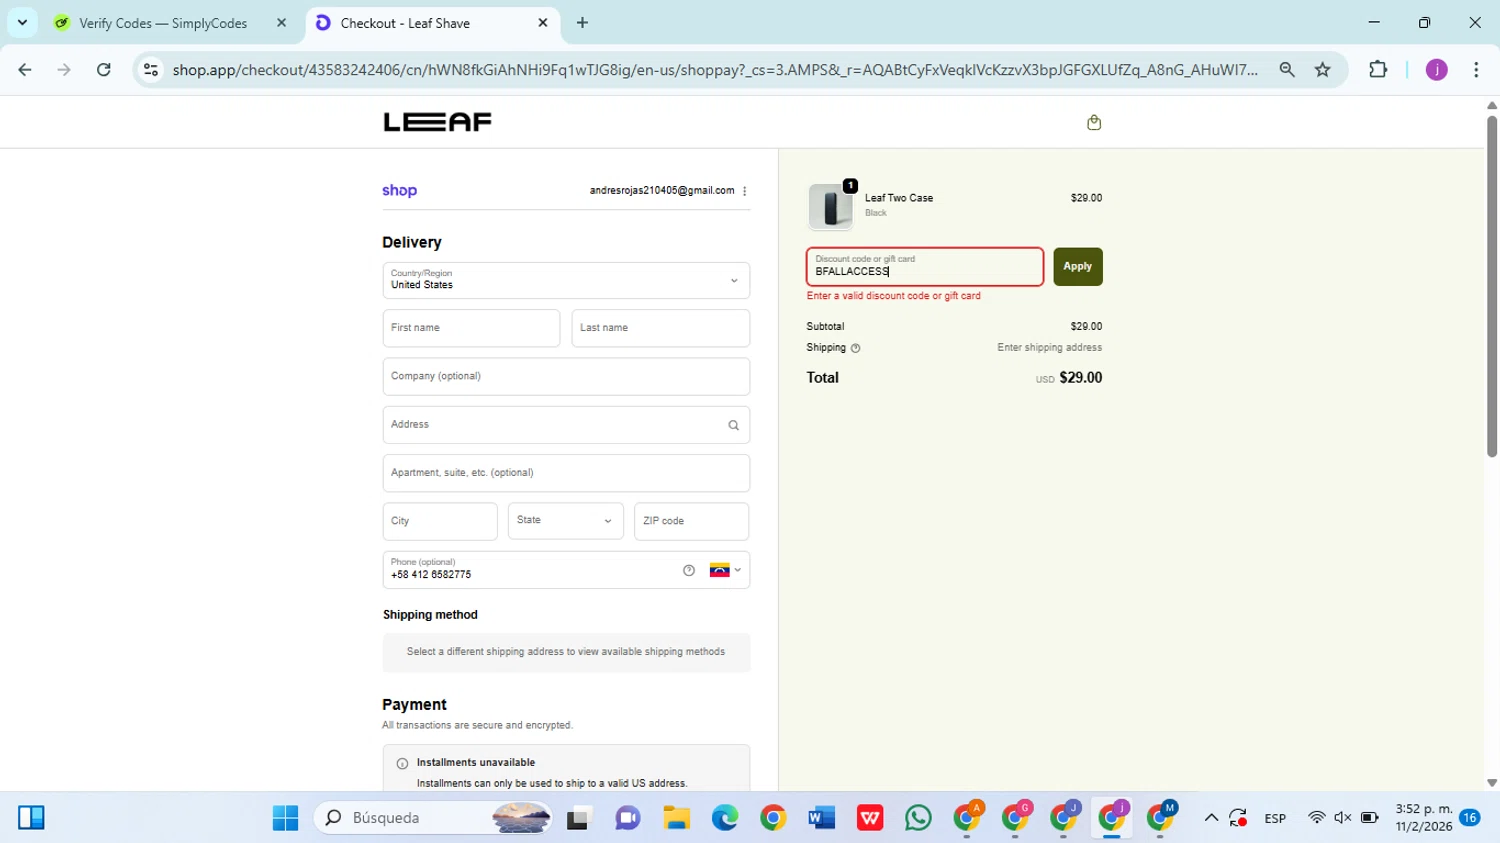Screen dimensions: 1500x843
Task: Open Chrome three-dot menu
Action: [x=1476, y=69]
